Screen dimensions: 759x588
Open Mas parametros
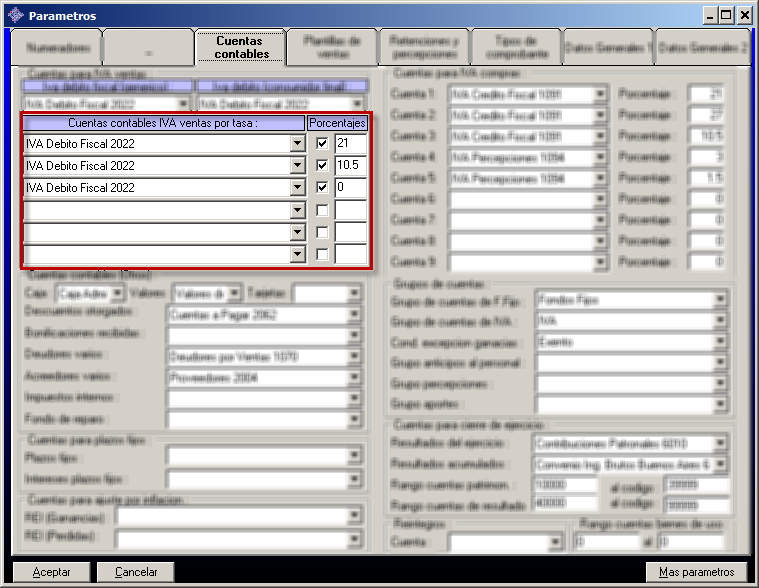point(696,572)
